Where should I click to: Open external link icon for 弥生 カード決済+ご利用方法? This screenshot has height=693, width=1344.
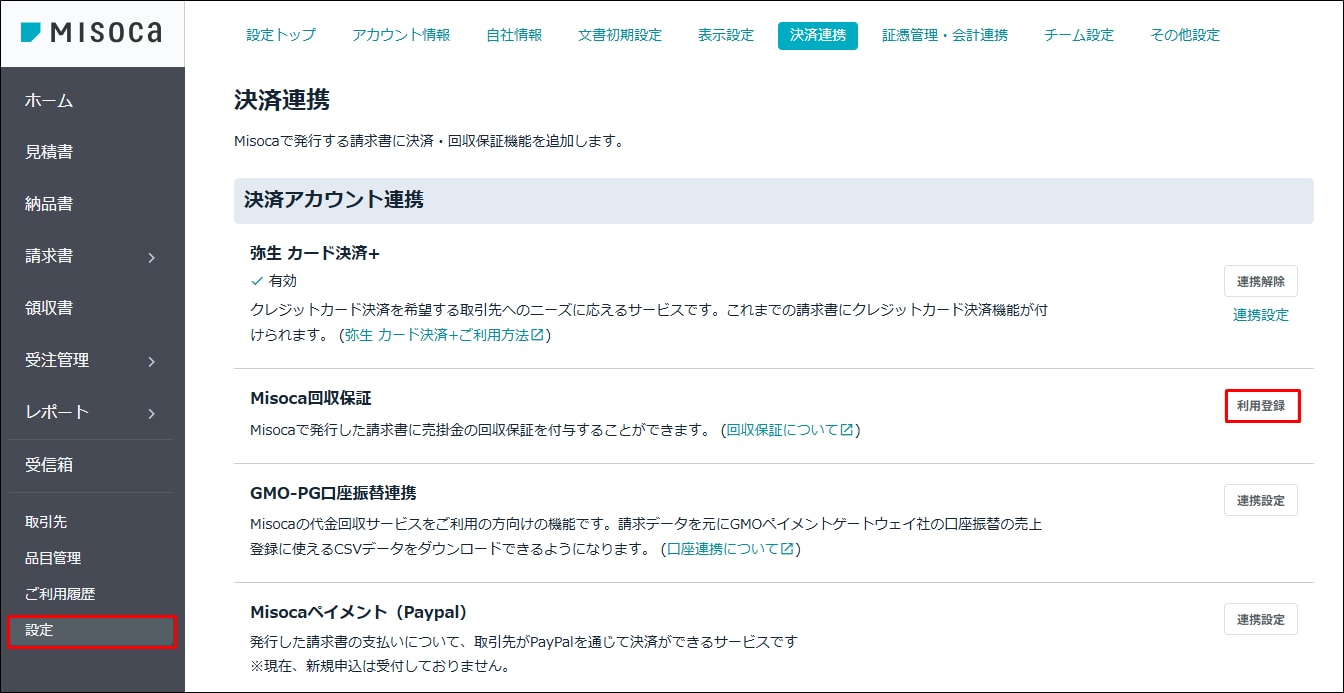[537, 336]
